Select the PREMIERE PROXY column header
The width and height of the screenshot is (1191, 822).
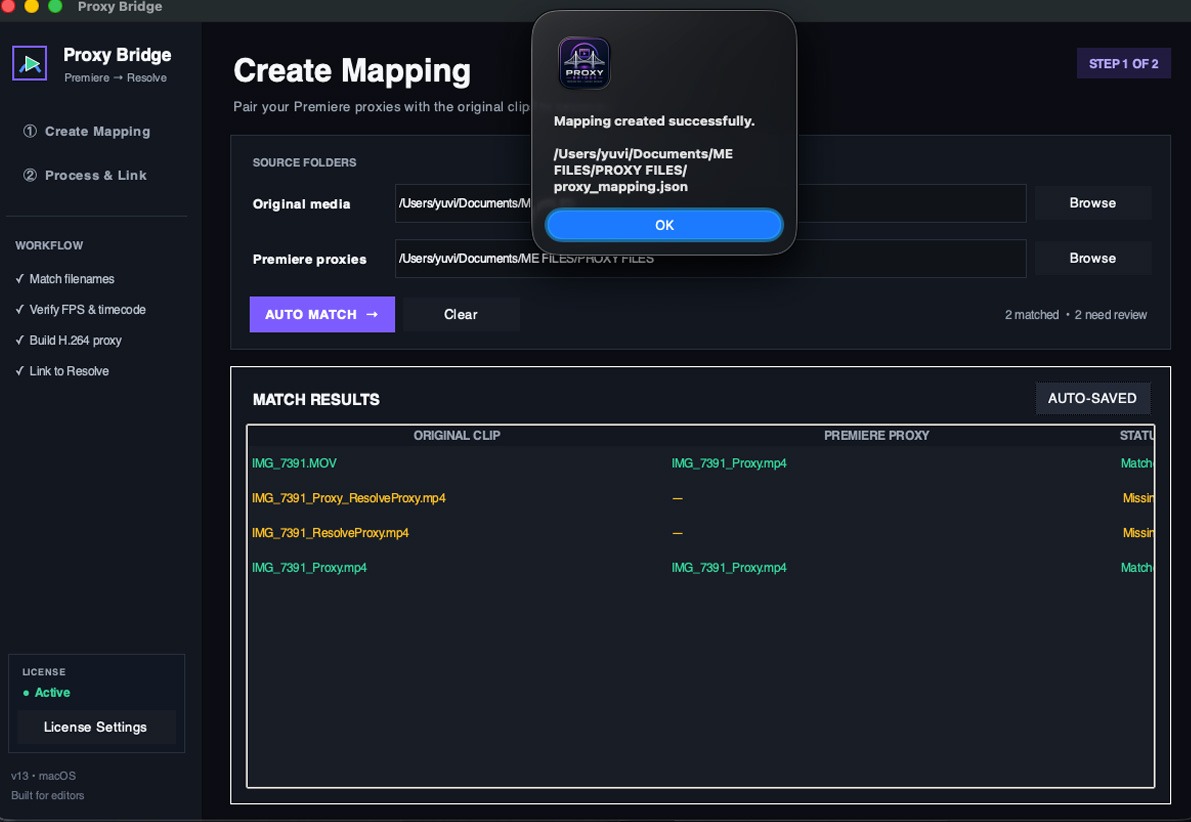tap(877, 435)
